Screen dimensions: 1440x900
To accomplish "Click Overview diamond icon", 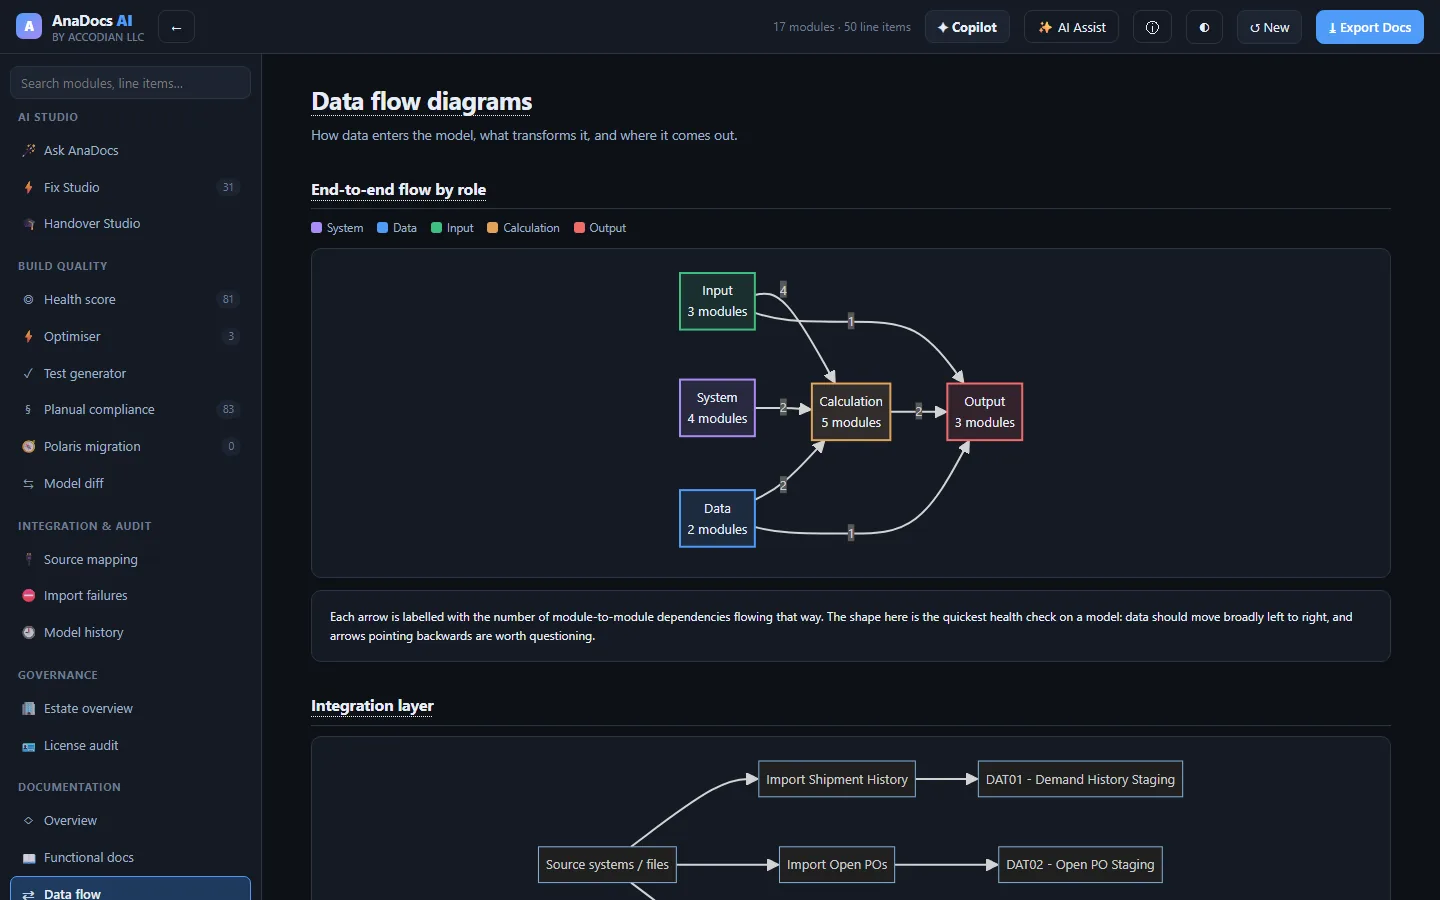I will point(29,821).
